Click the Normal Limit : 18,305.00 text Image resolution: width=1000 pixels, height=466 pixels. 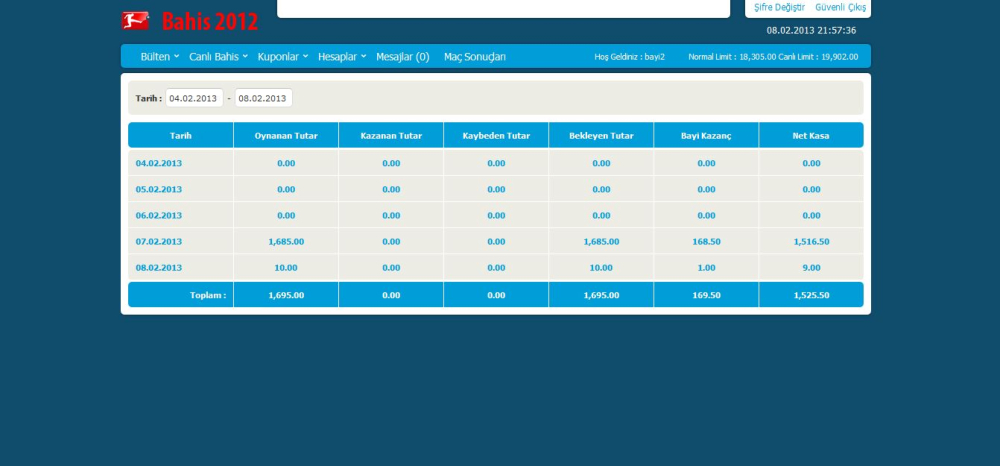click(732, 57)
